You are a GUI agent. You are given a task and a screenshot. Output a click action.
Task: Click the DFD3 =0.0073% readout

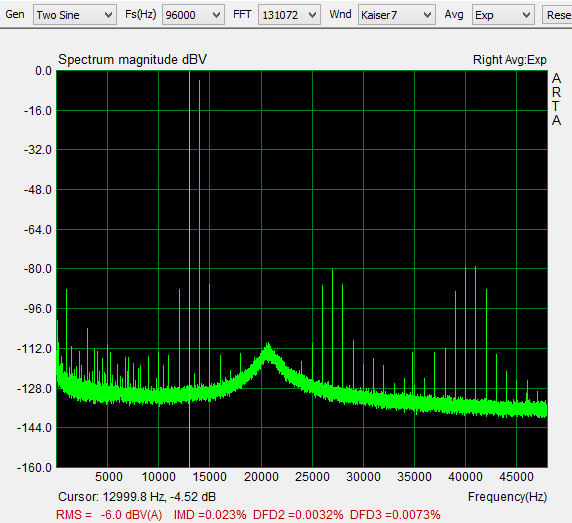pyautogui.click(x=395, y=515)
